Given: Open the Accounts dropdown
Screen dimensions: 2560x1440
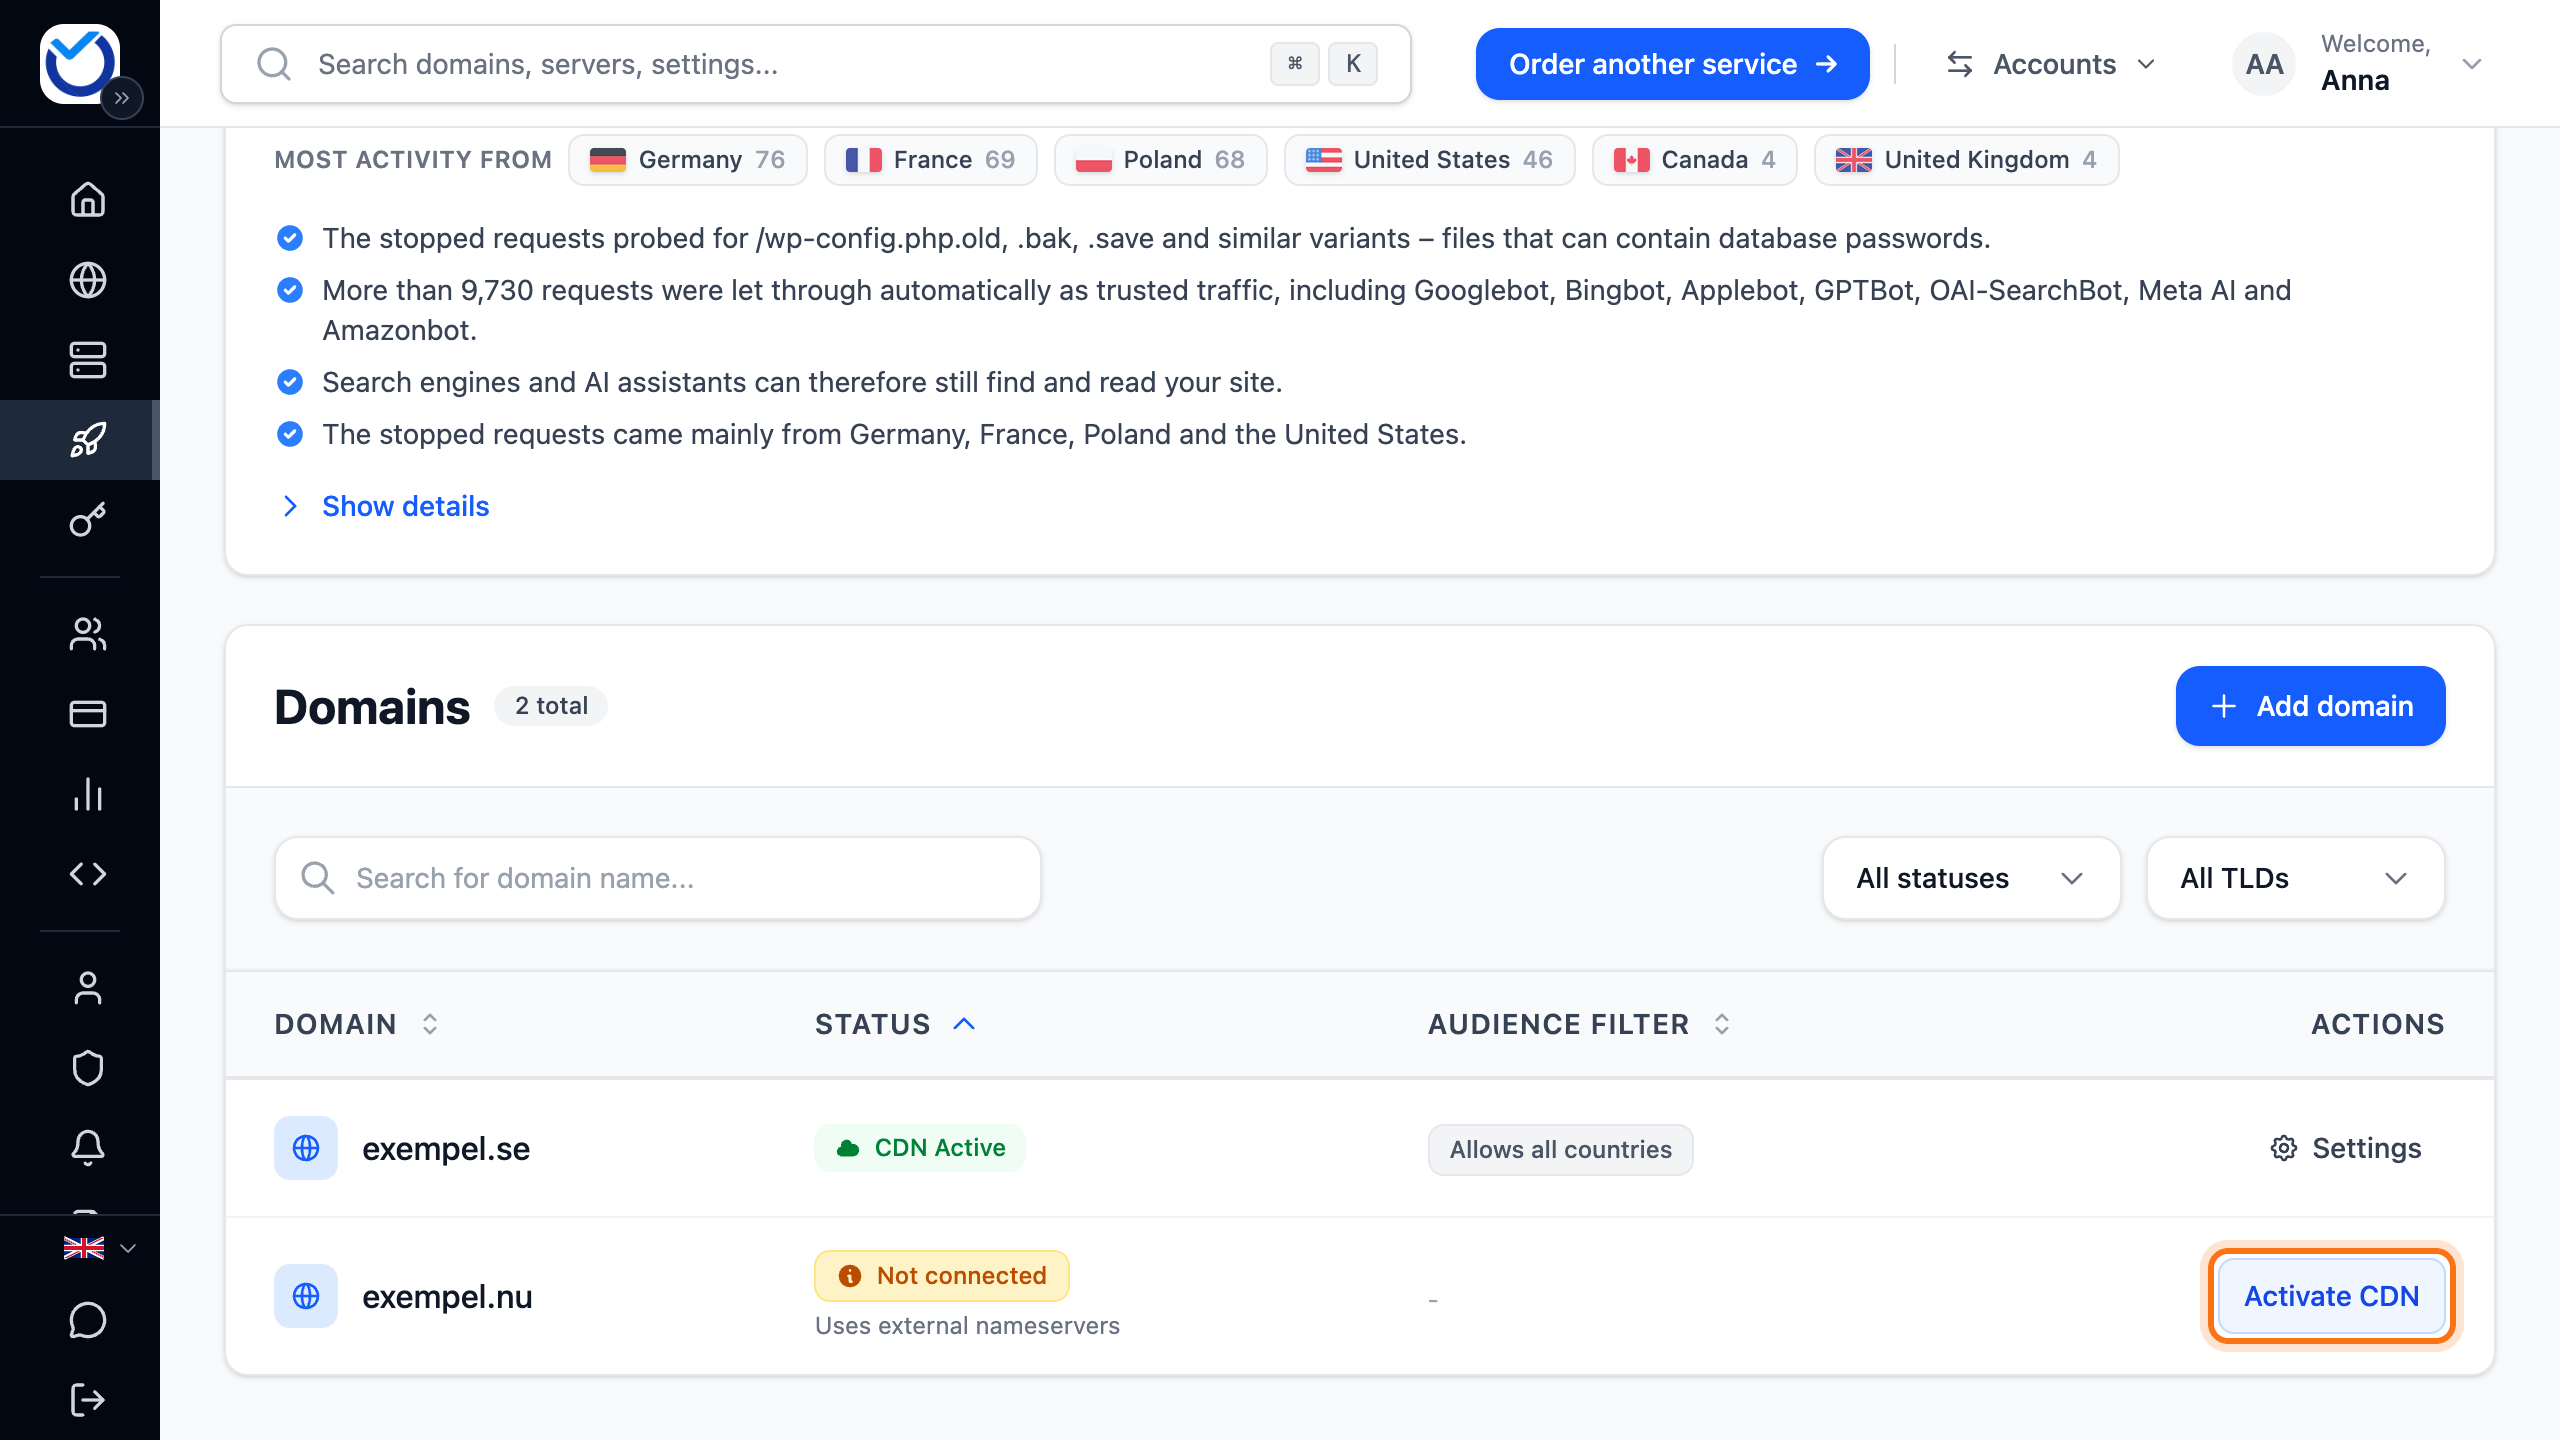Looking at the screenshot, I should pyautogui.click(x=2051, y=64).
